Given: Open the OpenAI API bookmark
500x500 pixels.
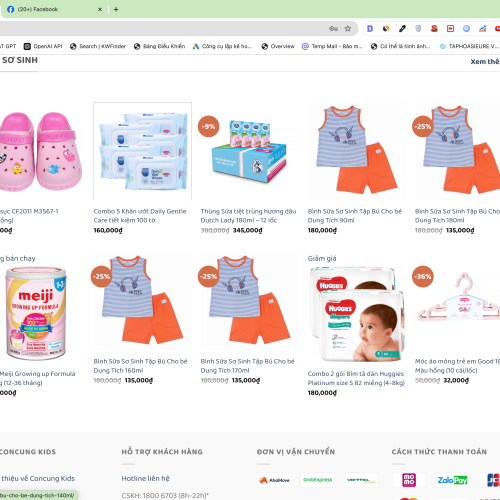Looking at the screenshot, I should tap(43, 46).
